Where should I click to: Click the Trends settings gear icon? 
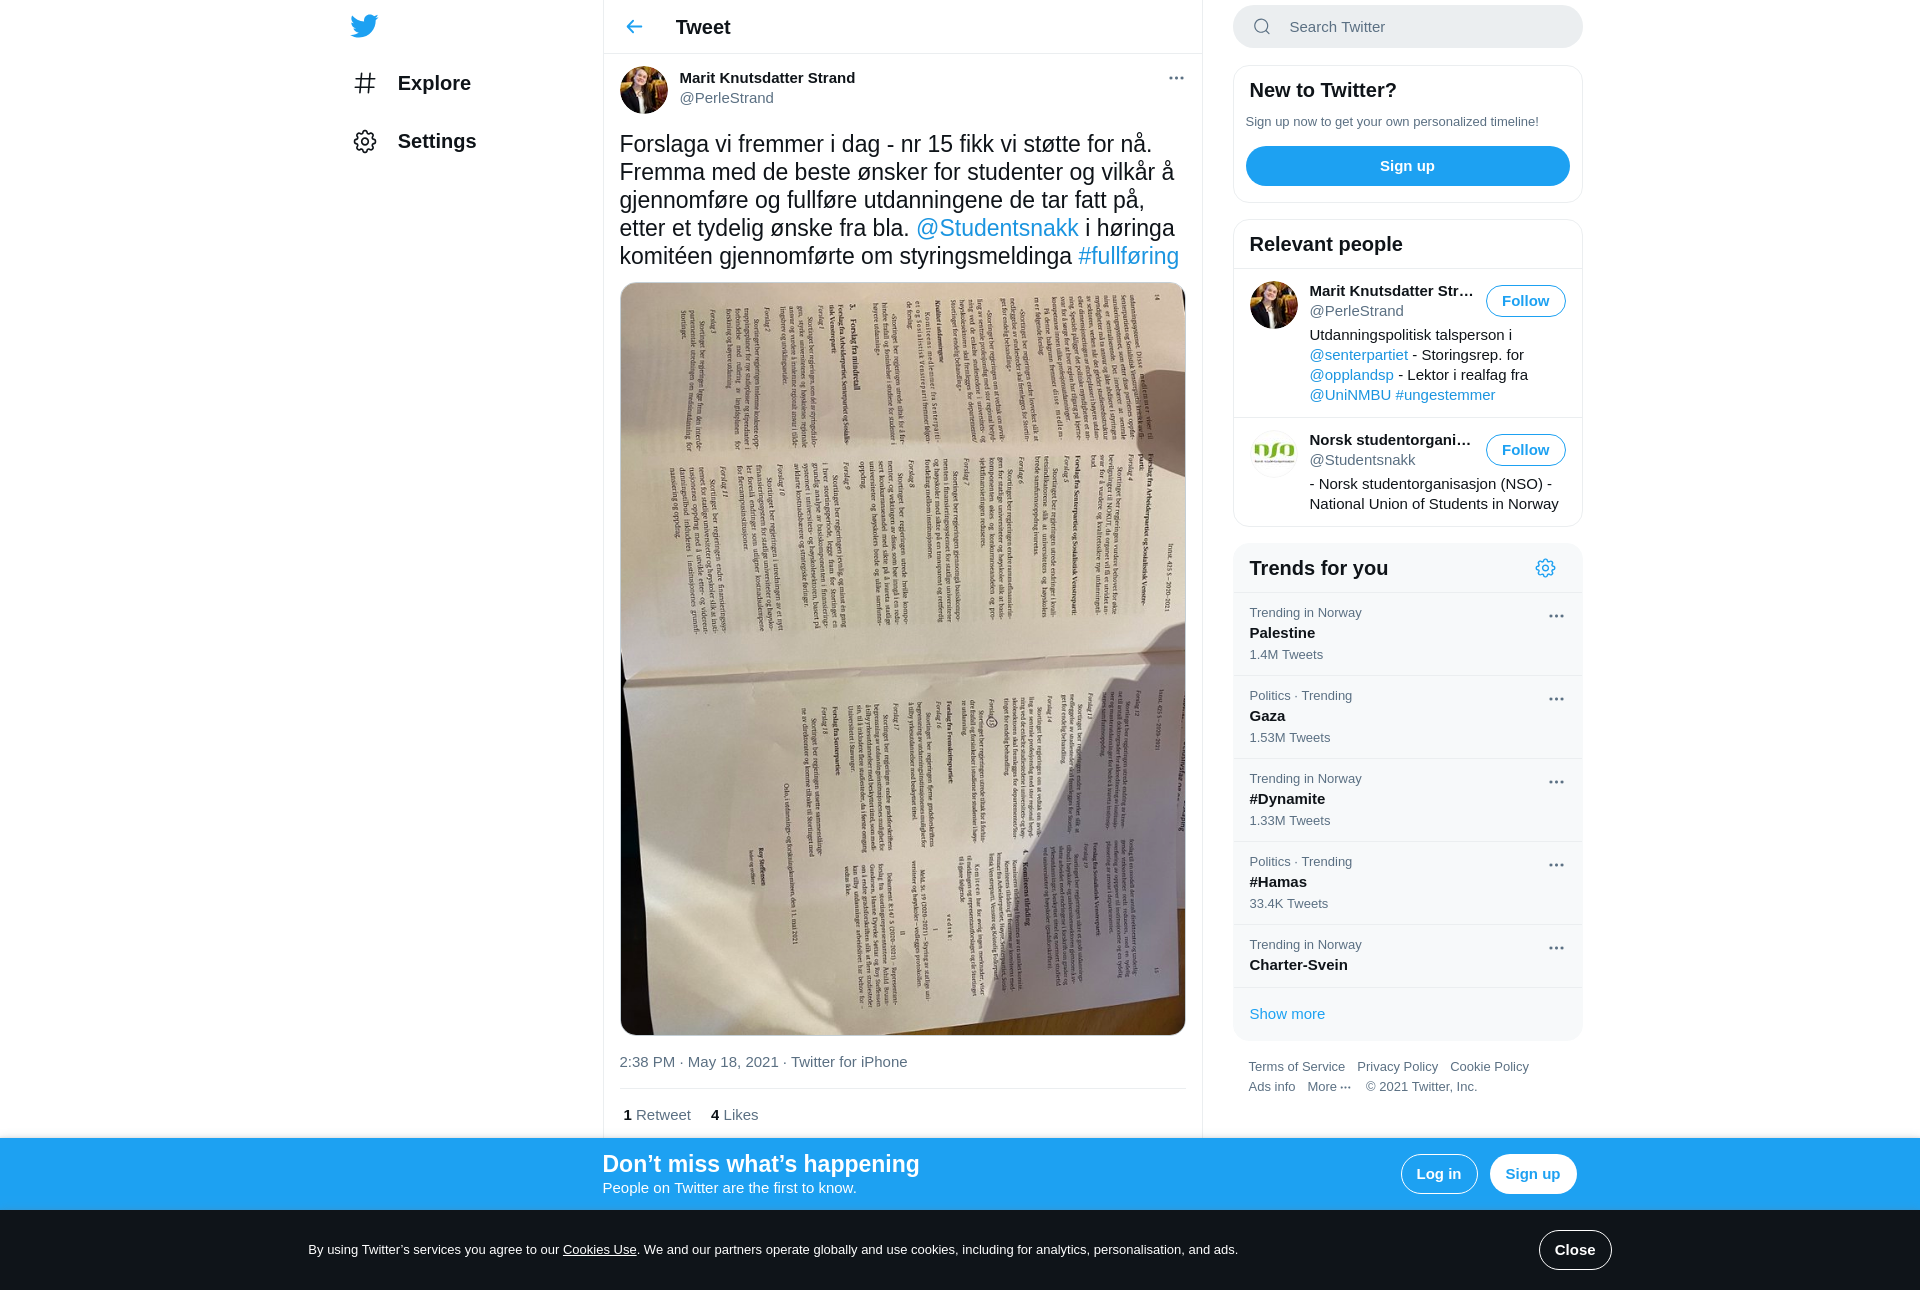coord(1545,568)
